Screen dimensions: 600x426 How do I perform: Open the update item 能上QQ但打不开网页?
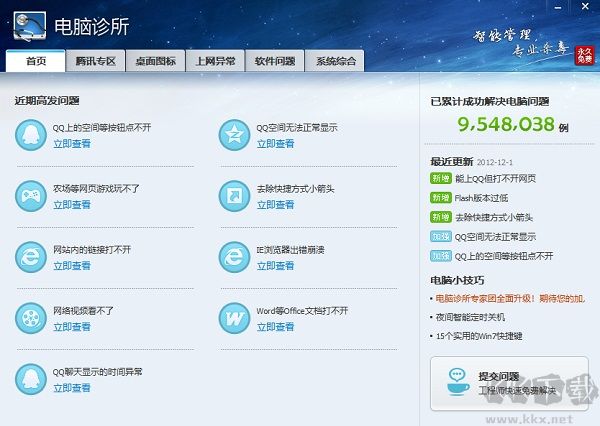(495, 179)
